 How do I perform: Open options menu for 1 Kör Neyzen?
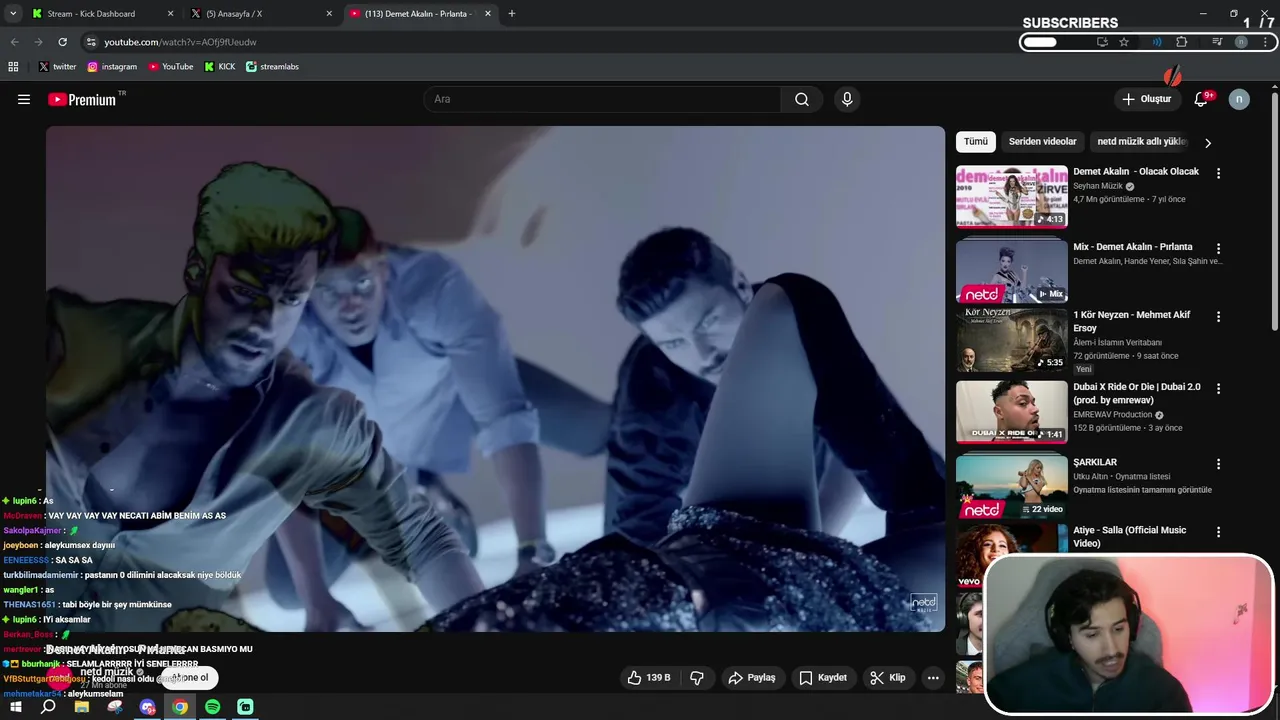coord(1218,317)
